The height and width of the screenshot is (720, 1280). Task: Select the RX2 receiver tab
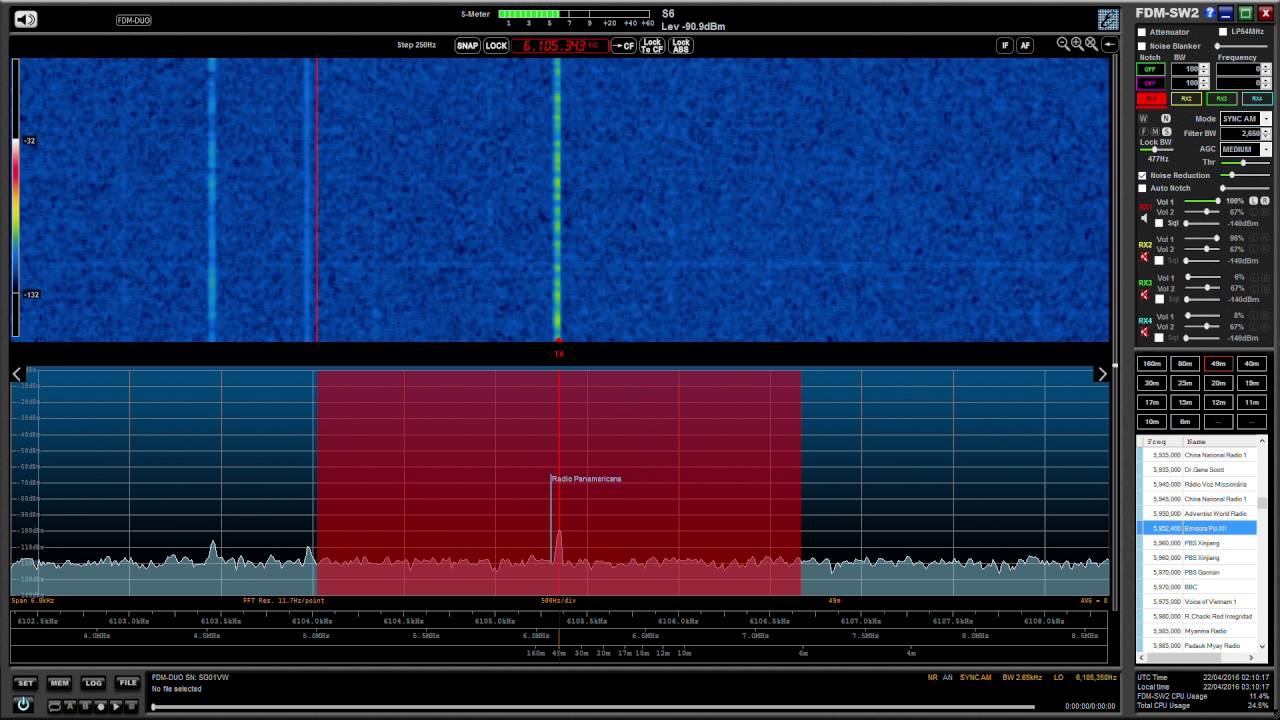1186,99
